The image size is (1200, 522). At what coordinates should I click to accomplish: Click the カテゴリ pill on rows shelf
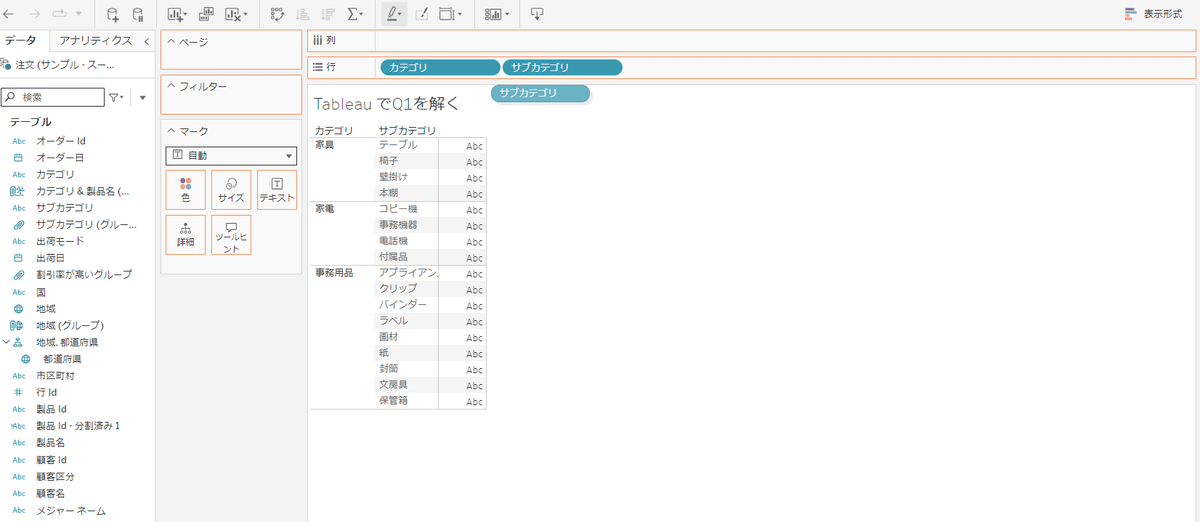[440, 68]
